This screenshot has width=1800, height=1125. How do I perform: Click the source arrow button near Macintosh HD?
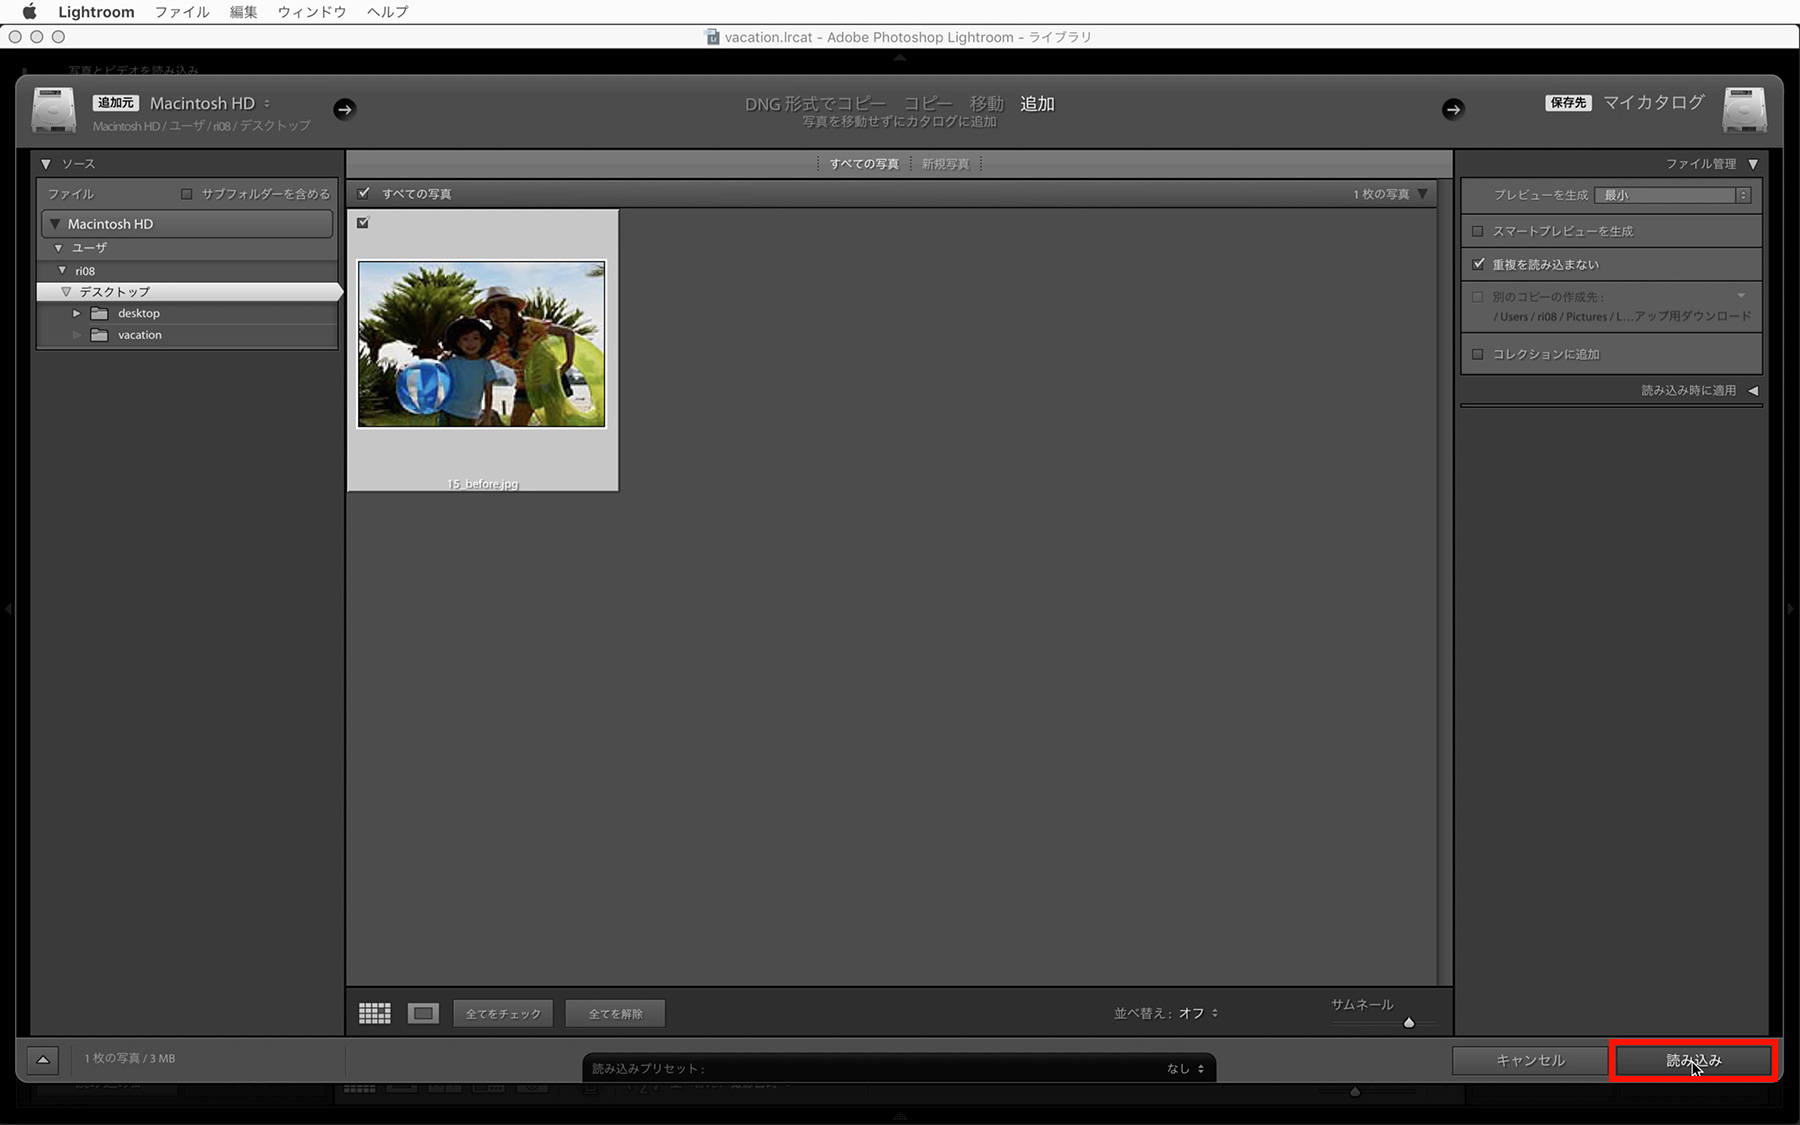point(344,109)
